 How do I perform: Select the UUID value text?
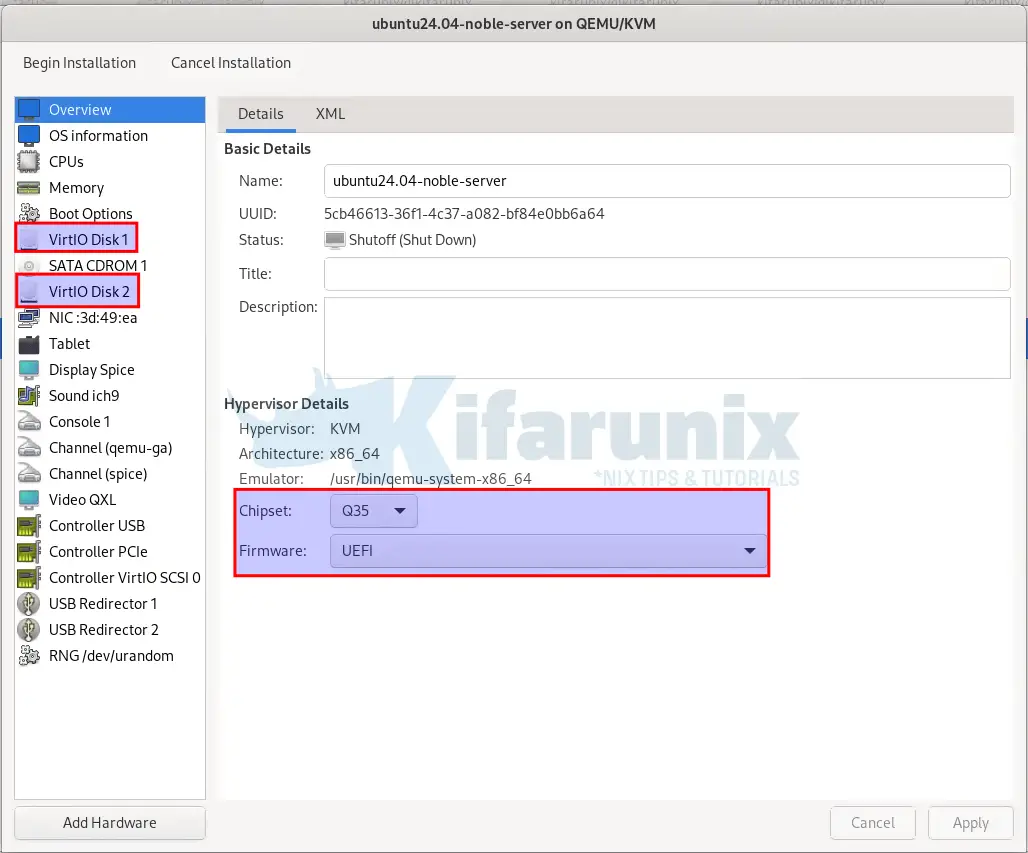coord(464,214)
